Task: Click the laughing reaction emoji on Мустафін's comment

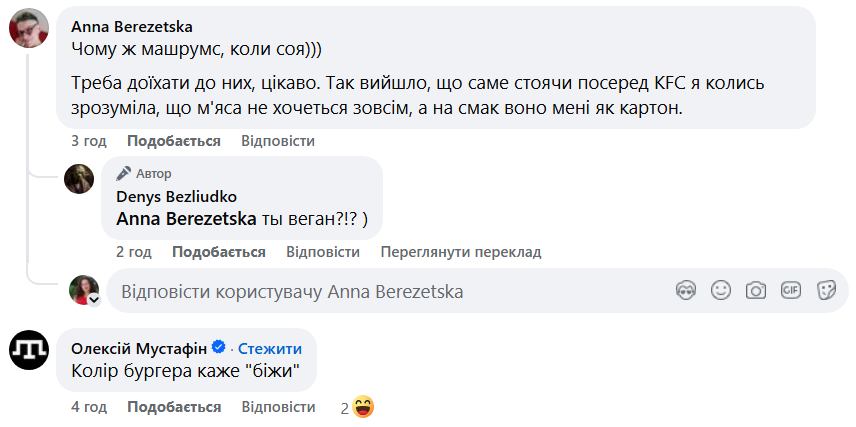Action: pyautogui.click(x=363, y=407)
